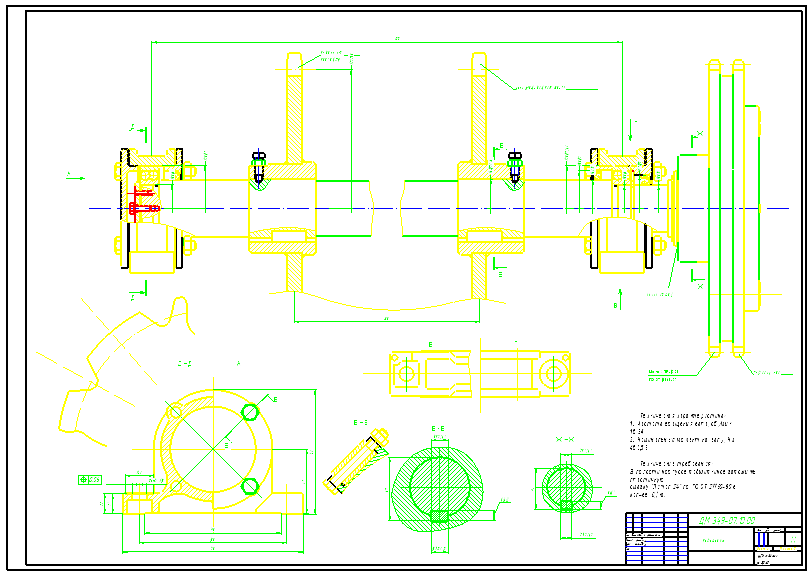Click the leader note at left sprocket top
The image size is (811, 577).
[x=331, y=56]
